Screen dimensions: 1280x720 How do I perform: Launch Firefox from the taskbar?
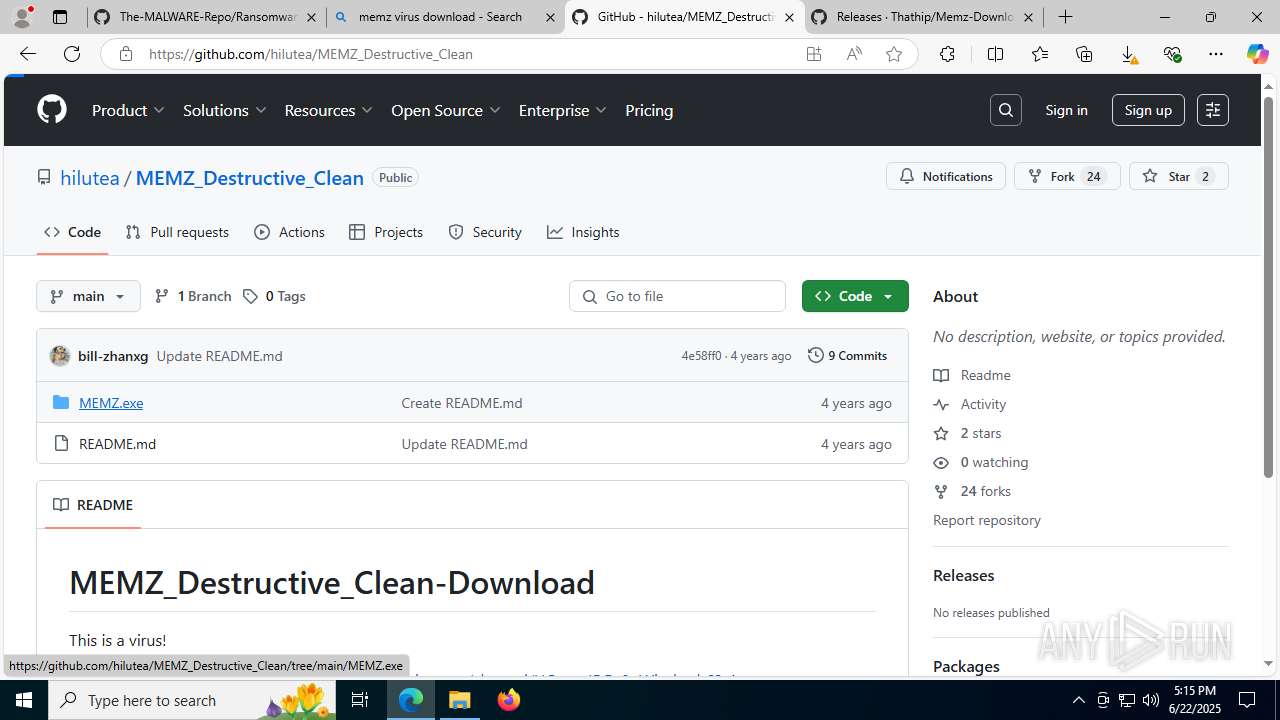509,700
